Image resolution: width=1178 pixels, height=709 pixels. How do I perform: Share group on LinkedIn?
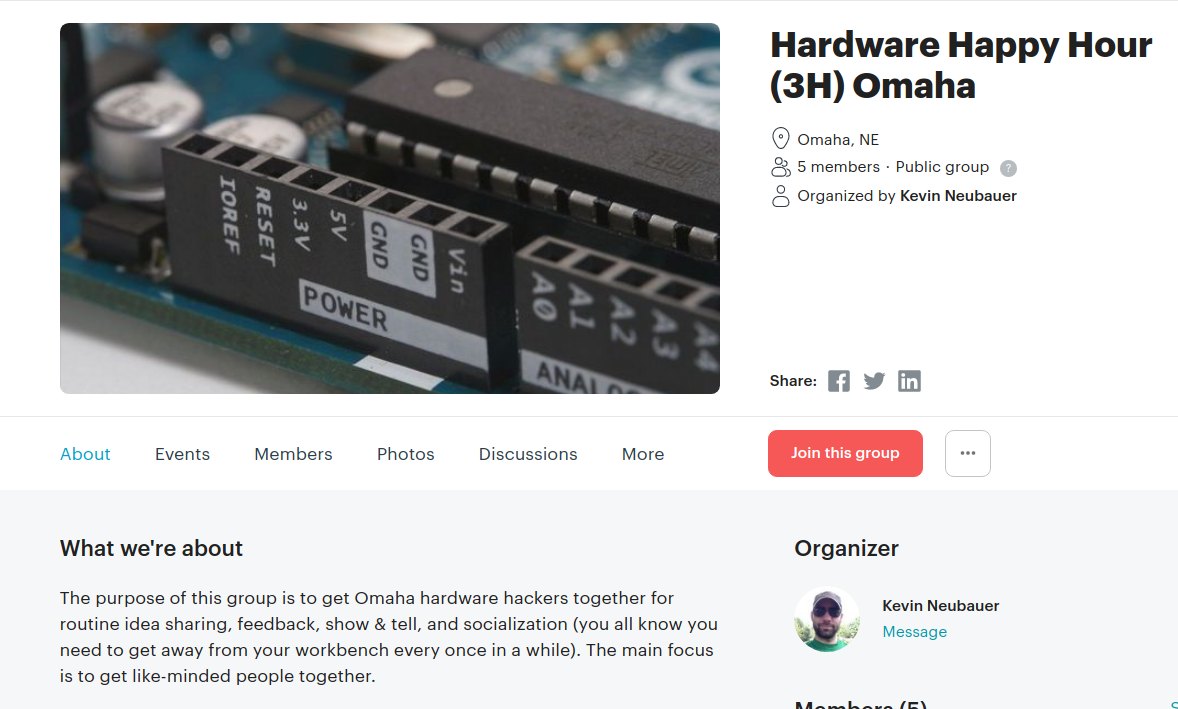pyautogui.click(x=909, y=381)
